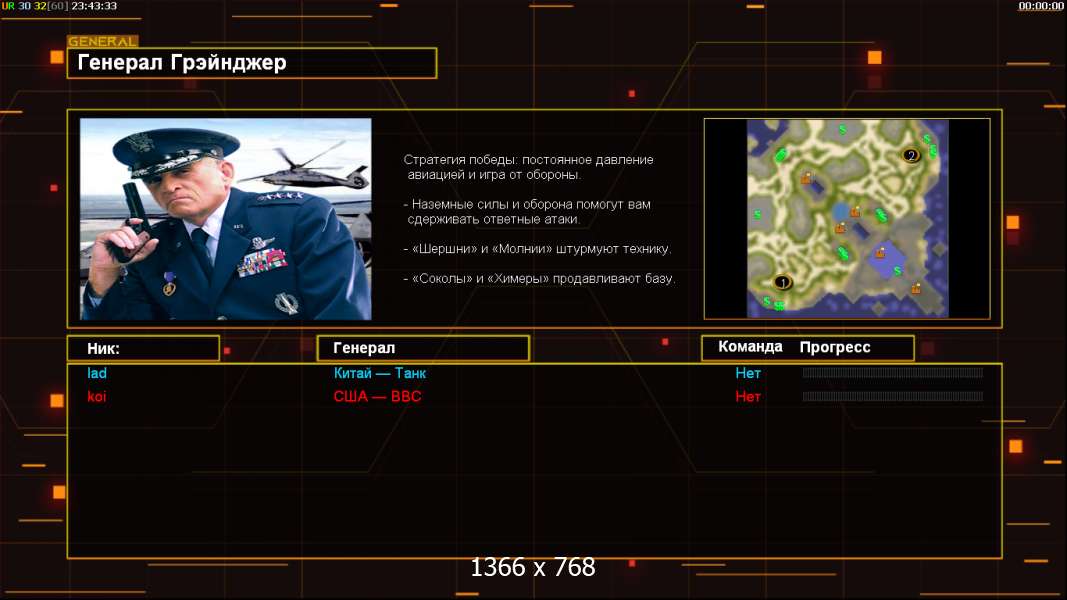Click start position marker 1 on minimap
The image size is (1067, 600).
coord(783,282)
